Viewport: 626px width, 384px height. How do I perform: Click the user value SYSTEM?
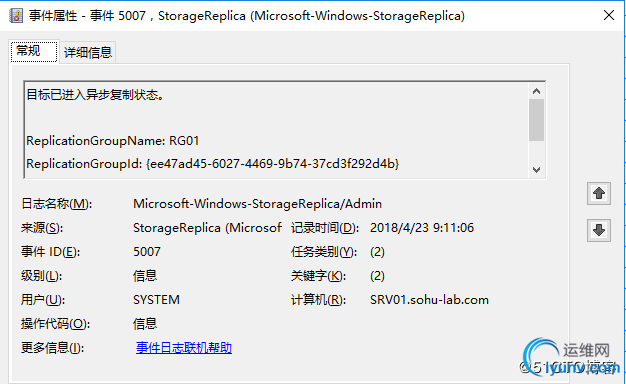(156, 300)
